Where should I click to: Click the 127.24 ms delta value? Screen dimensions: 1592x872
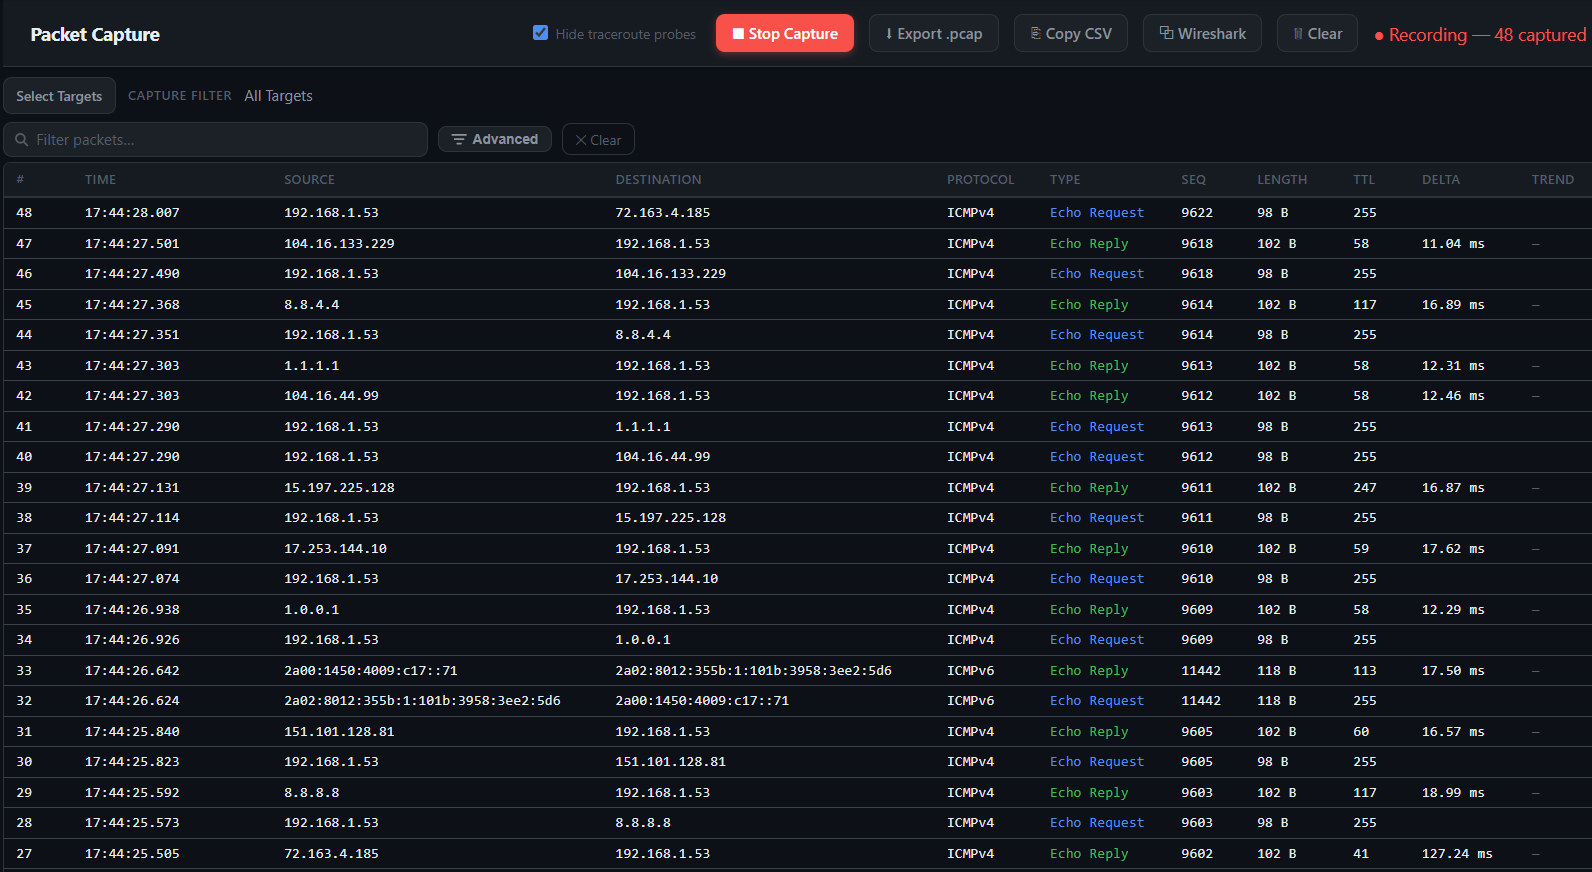(x=1457, y=854)
